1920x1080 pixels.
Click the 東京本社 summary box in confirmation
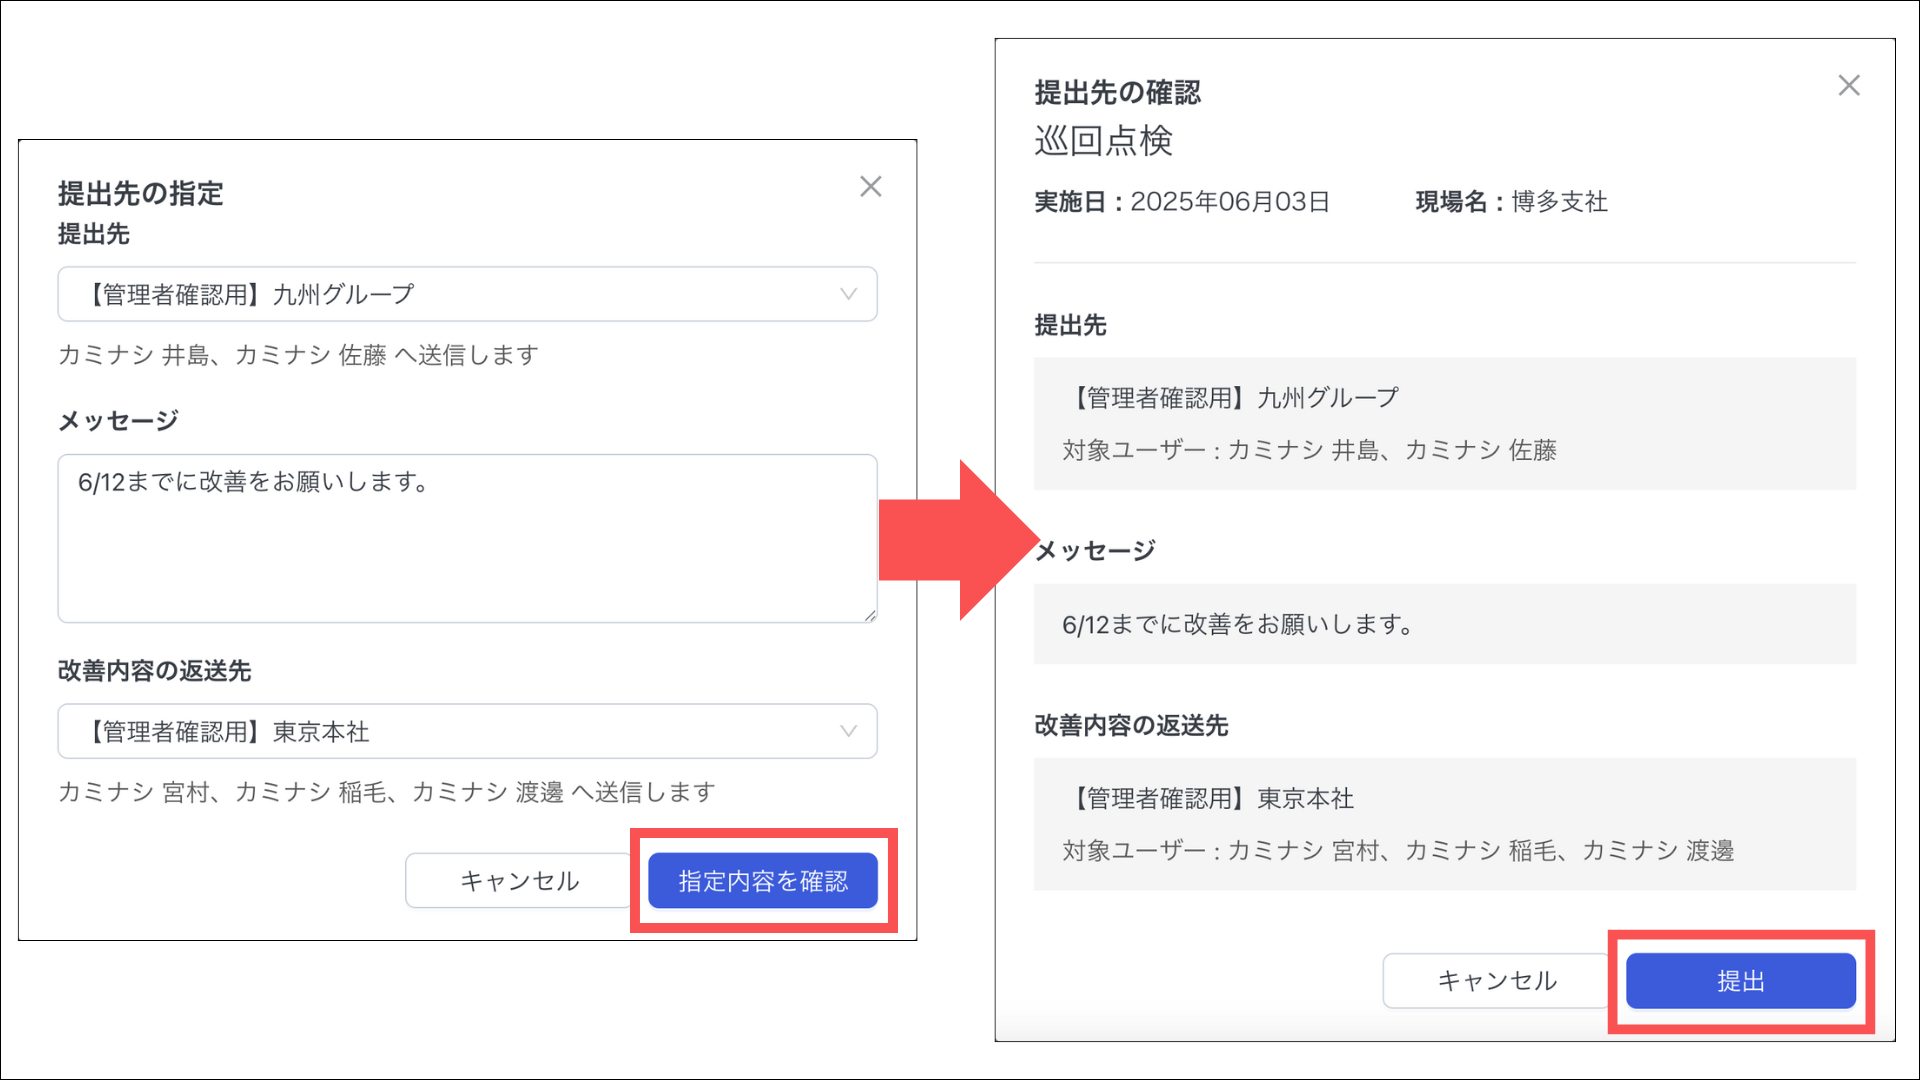pos(1444,824)
